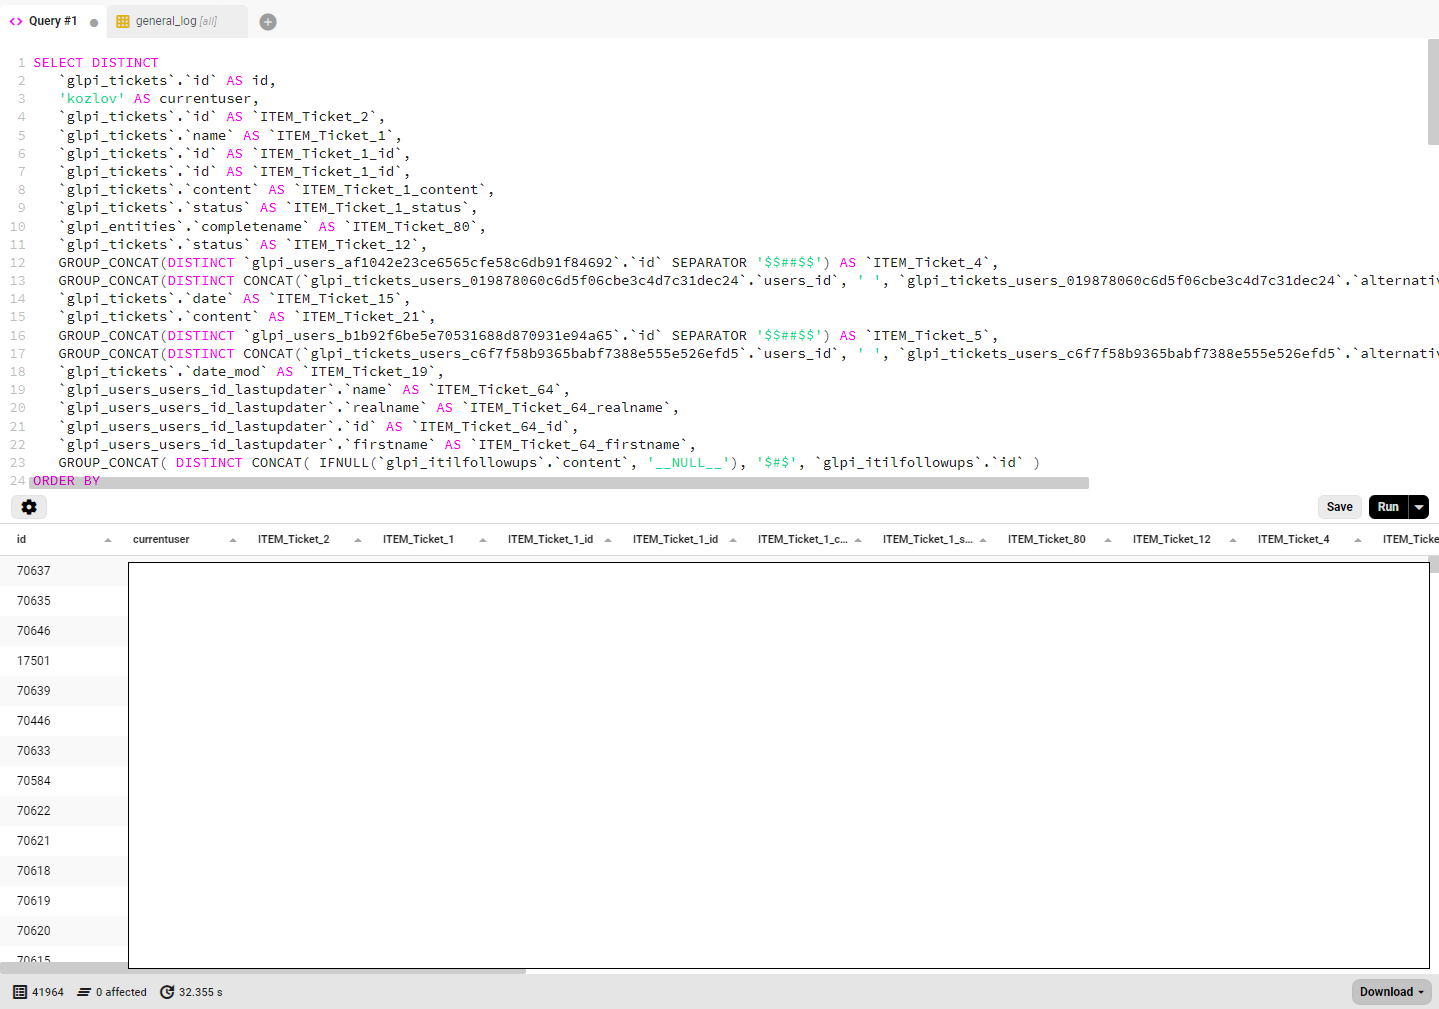This screenshot has width=1439, height=1009.
Task: Click the Save button
Action: pos(1339,507)
